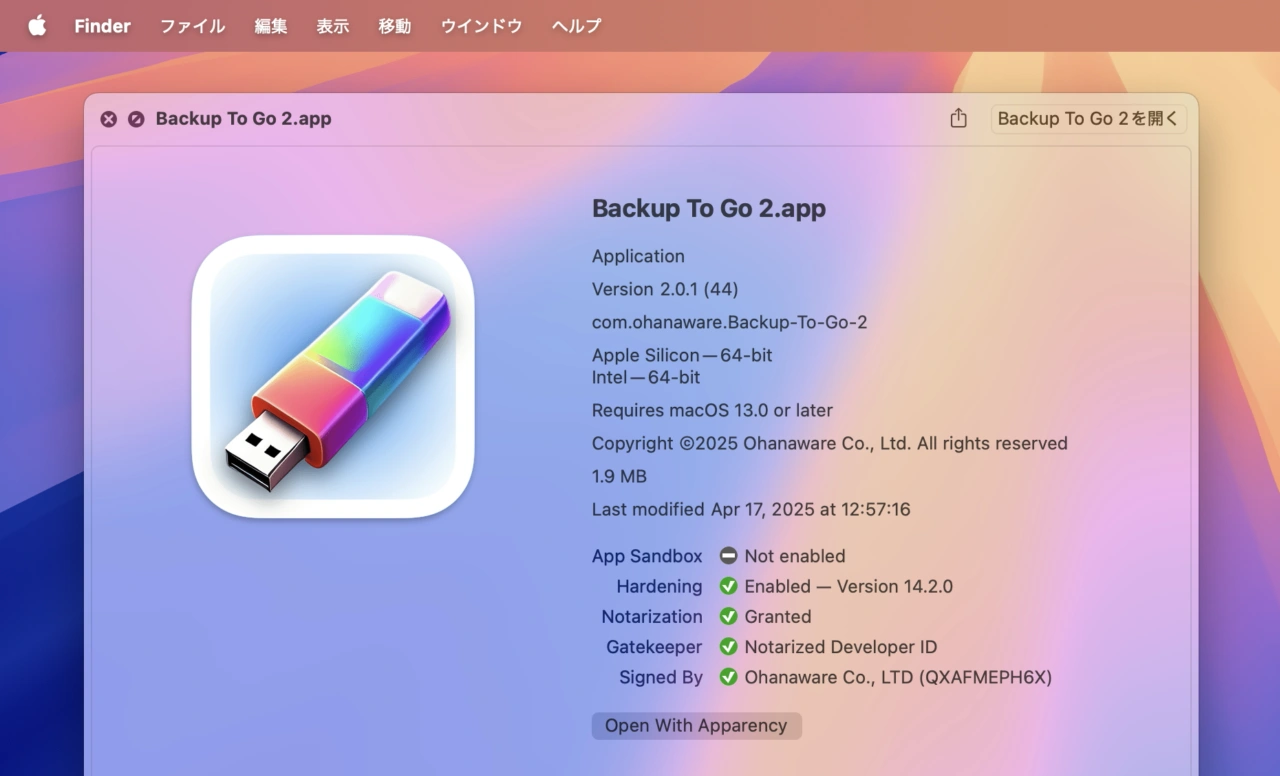
Task: Click the green checkmark beside Notarized Developer ID
Action: point(728,647)
